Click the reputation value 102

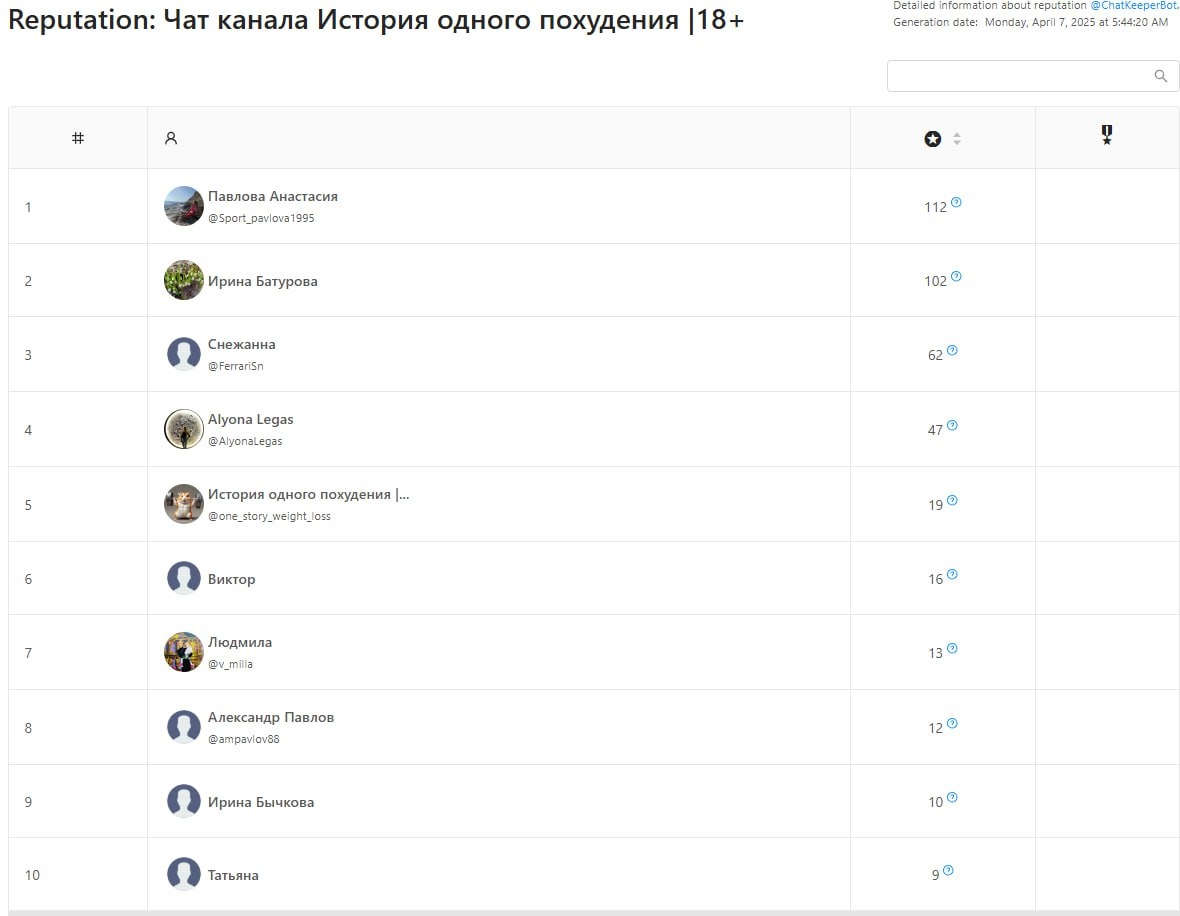[935, 281]
